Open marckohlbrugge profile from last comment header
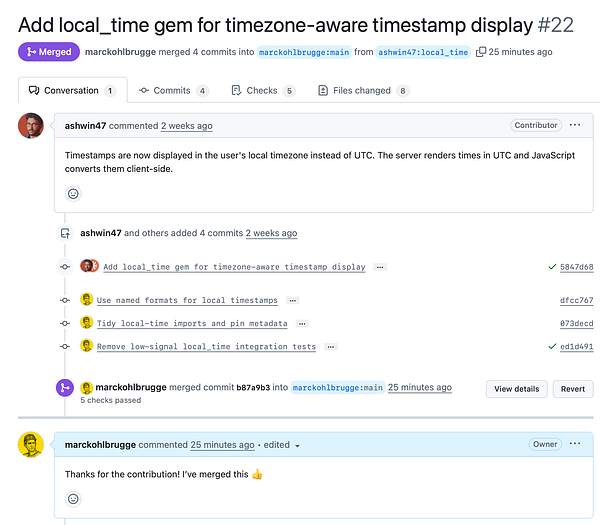Screen dimensions: 600x525 (100, 445)
